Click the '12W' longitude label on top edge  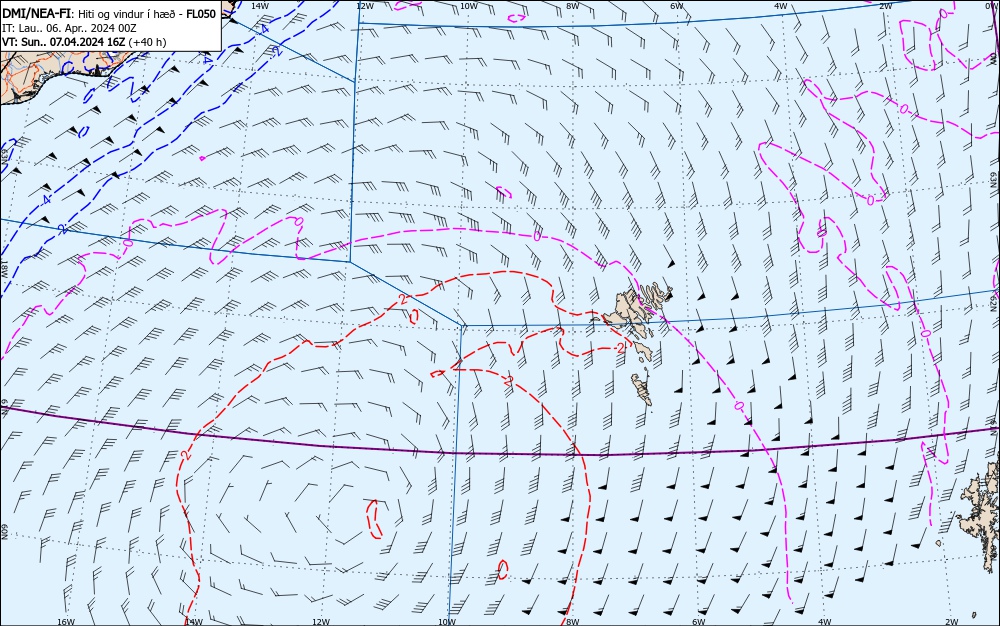[365, 6]
